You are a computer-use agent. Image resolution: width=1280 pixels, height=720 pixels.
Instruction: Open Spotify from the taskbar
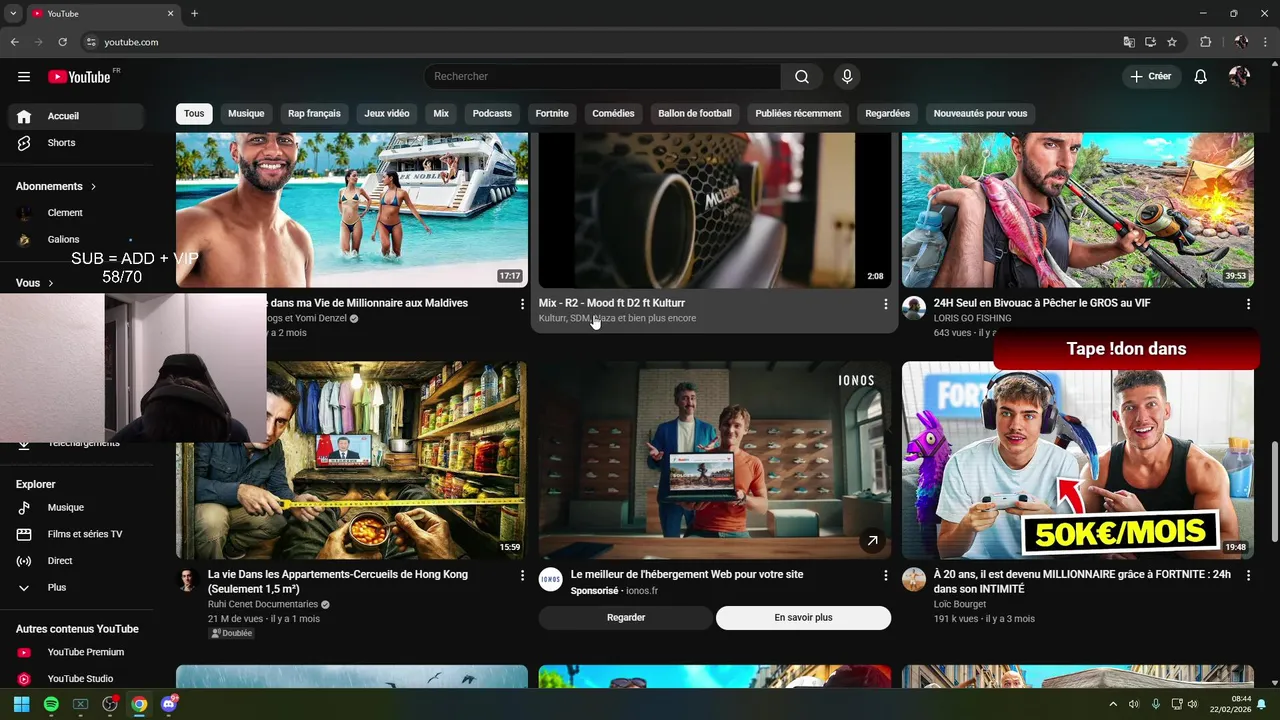tap(51, 704)
